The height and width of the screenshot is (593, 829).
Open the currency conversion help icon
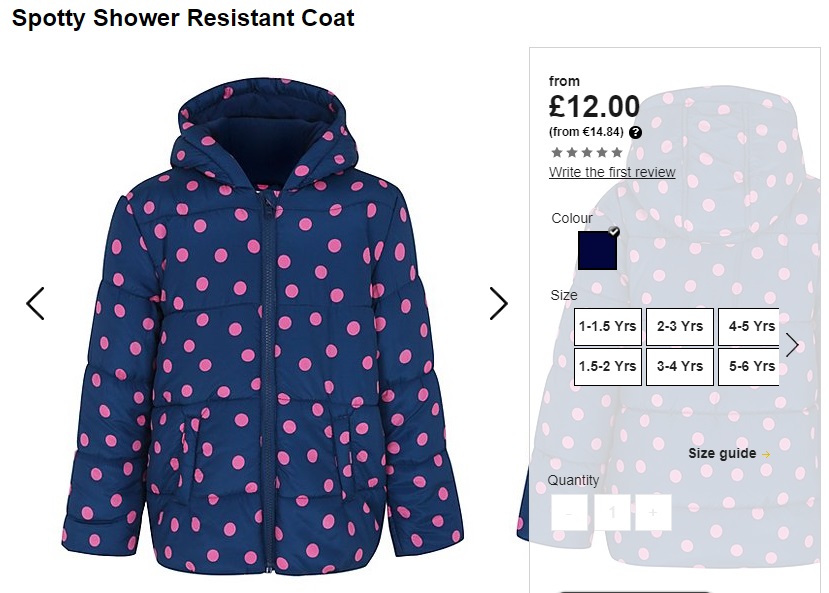[x=635, y=133]
